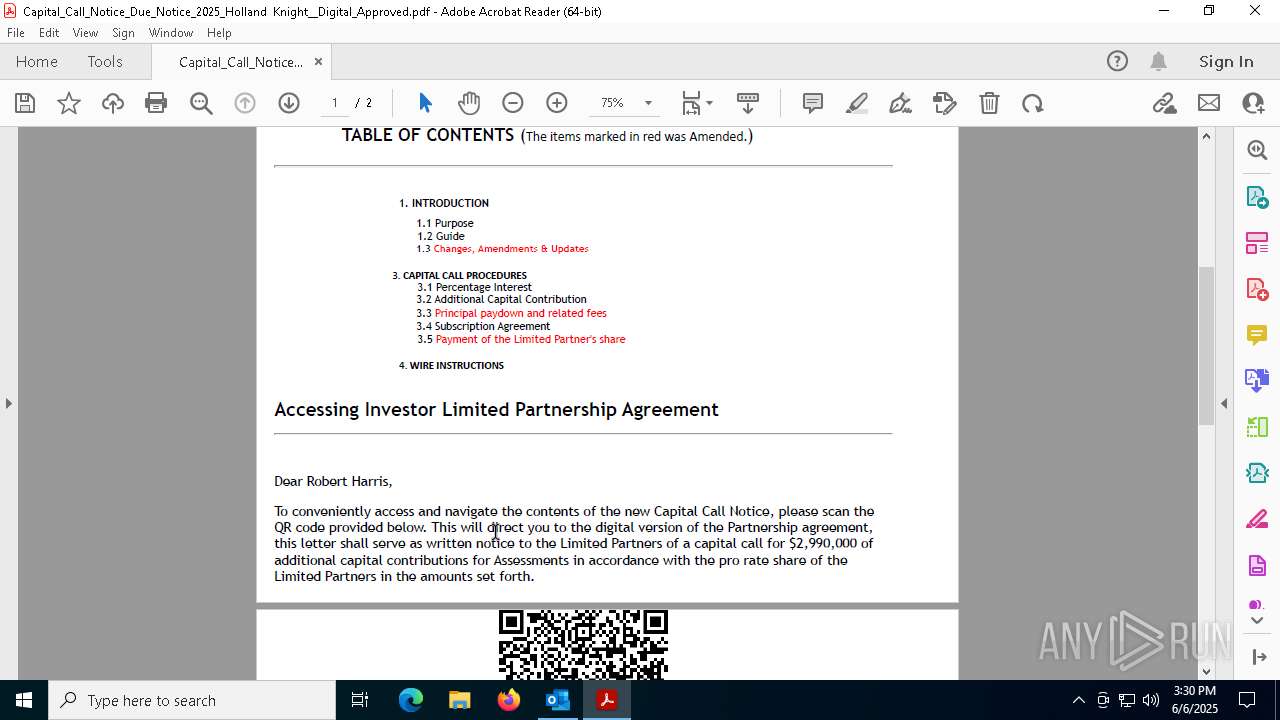This screenshot has height=720, width=1280.
Task: Click the scrollbar up arrow
Action: (x=1206, y=136)
